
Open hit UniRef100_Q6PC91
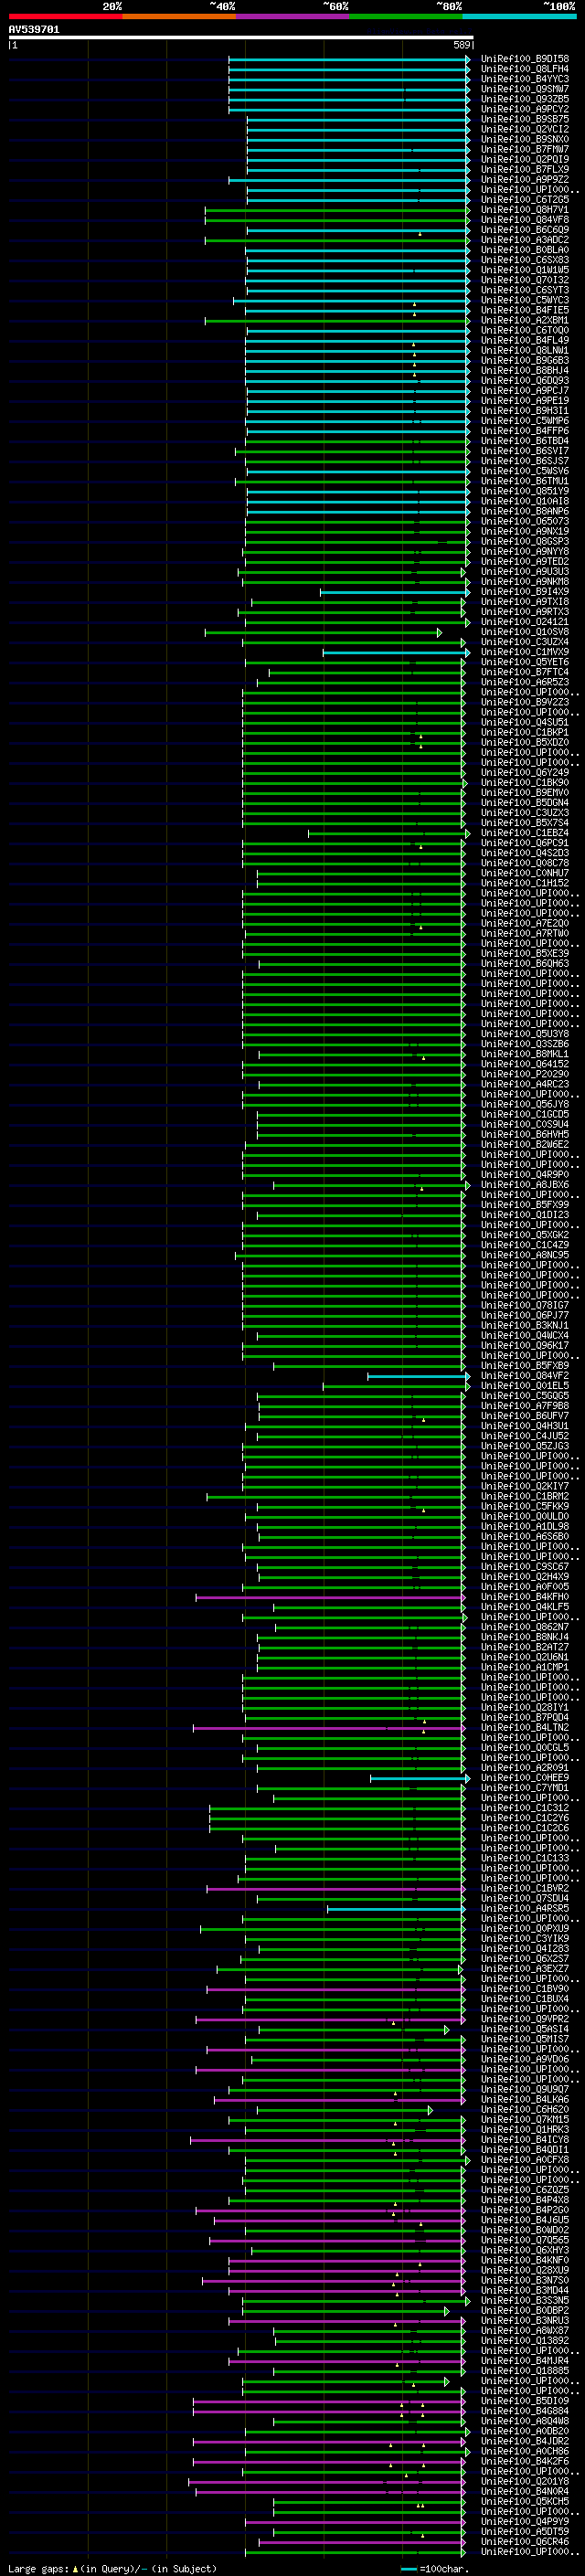click(525, 843)
